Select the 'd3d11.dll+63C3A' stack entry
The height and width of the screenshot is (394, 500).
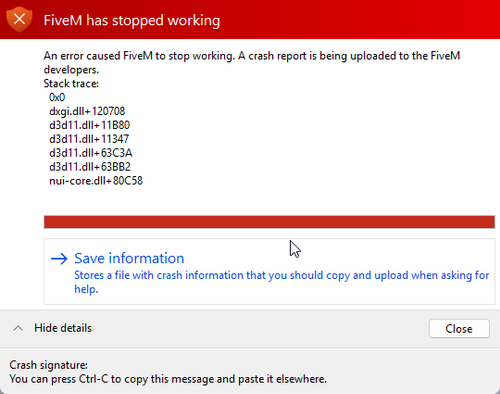coord(91,153)
